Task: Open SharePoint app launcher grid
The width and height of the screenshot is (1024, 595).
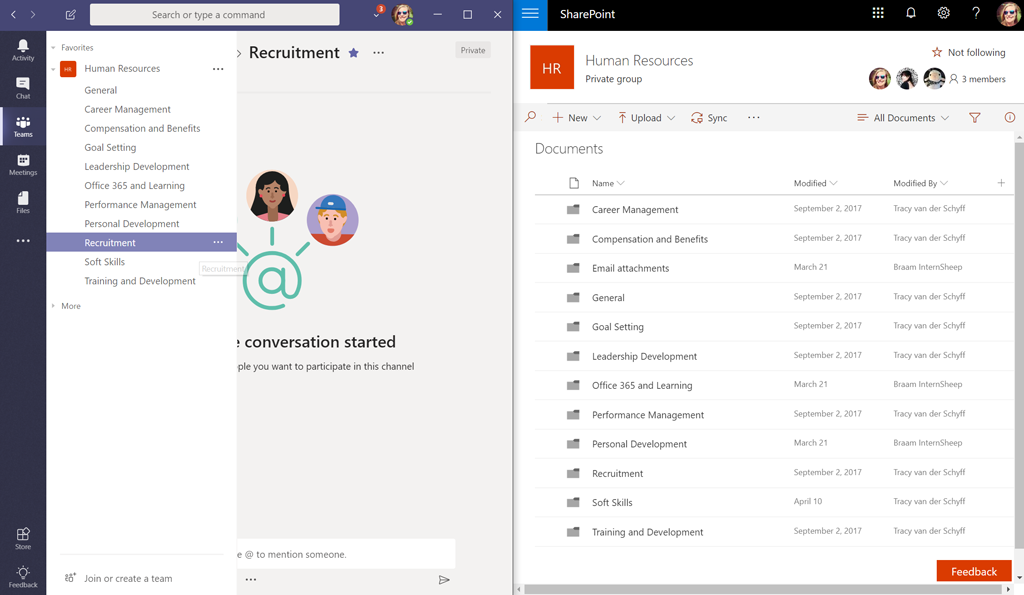Action: tap(878, 13)
